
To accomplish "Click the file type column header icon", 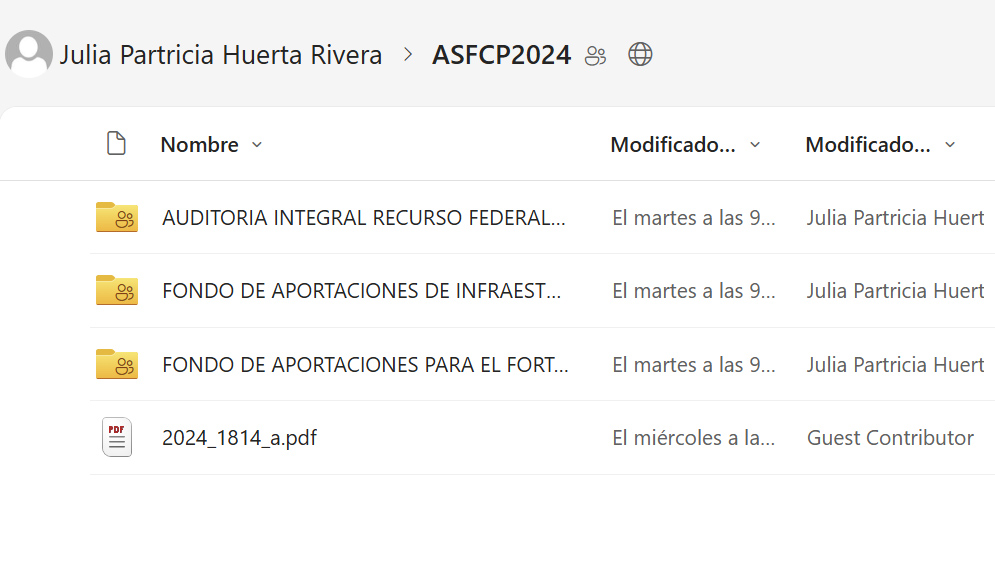I will point(116,144).
